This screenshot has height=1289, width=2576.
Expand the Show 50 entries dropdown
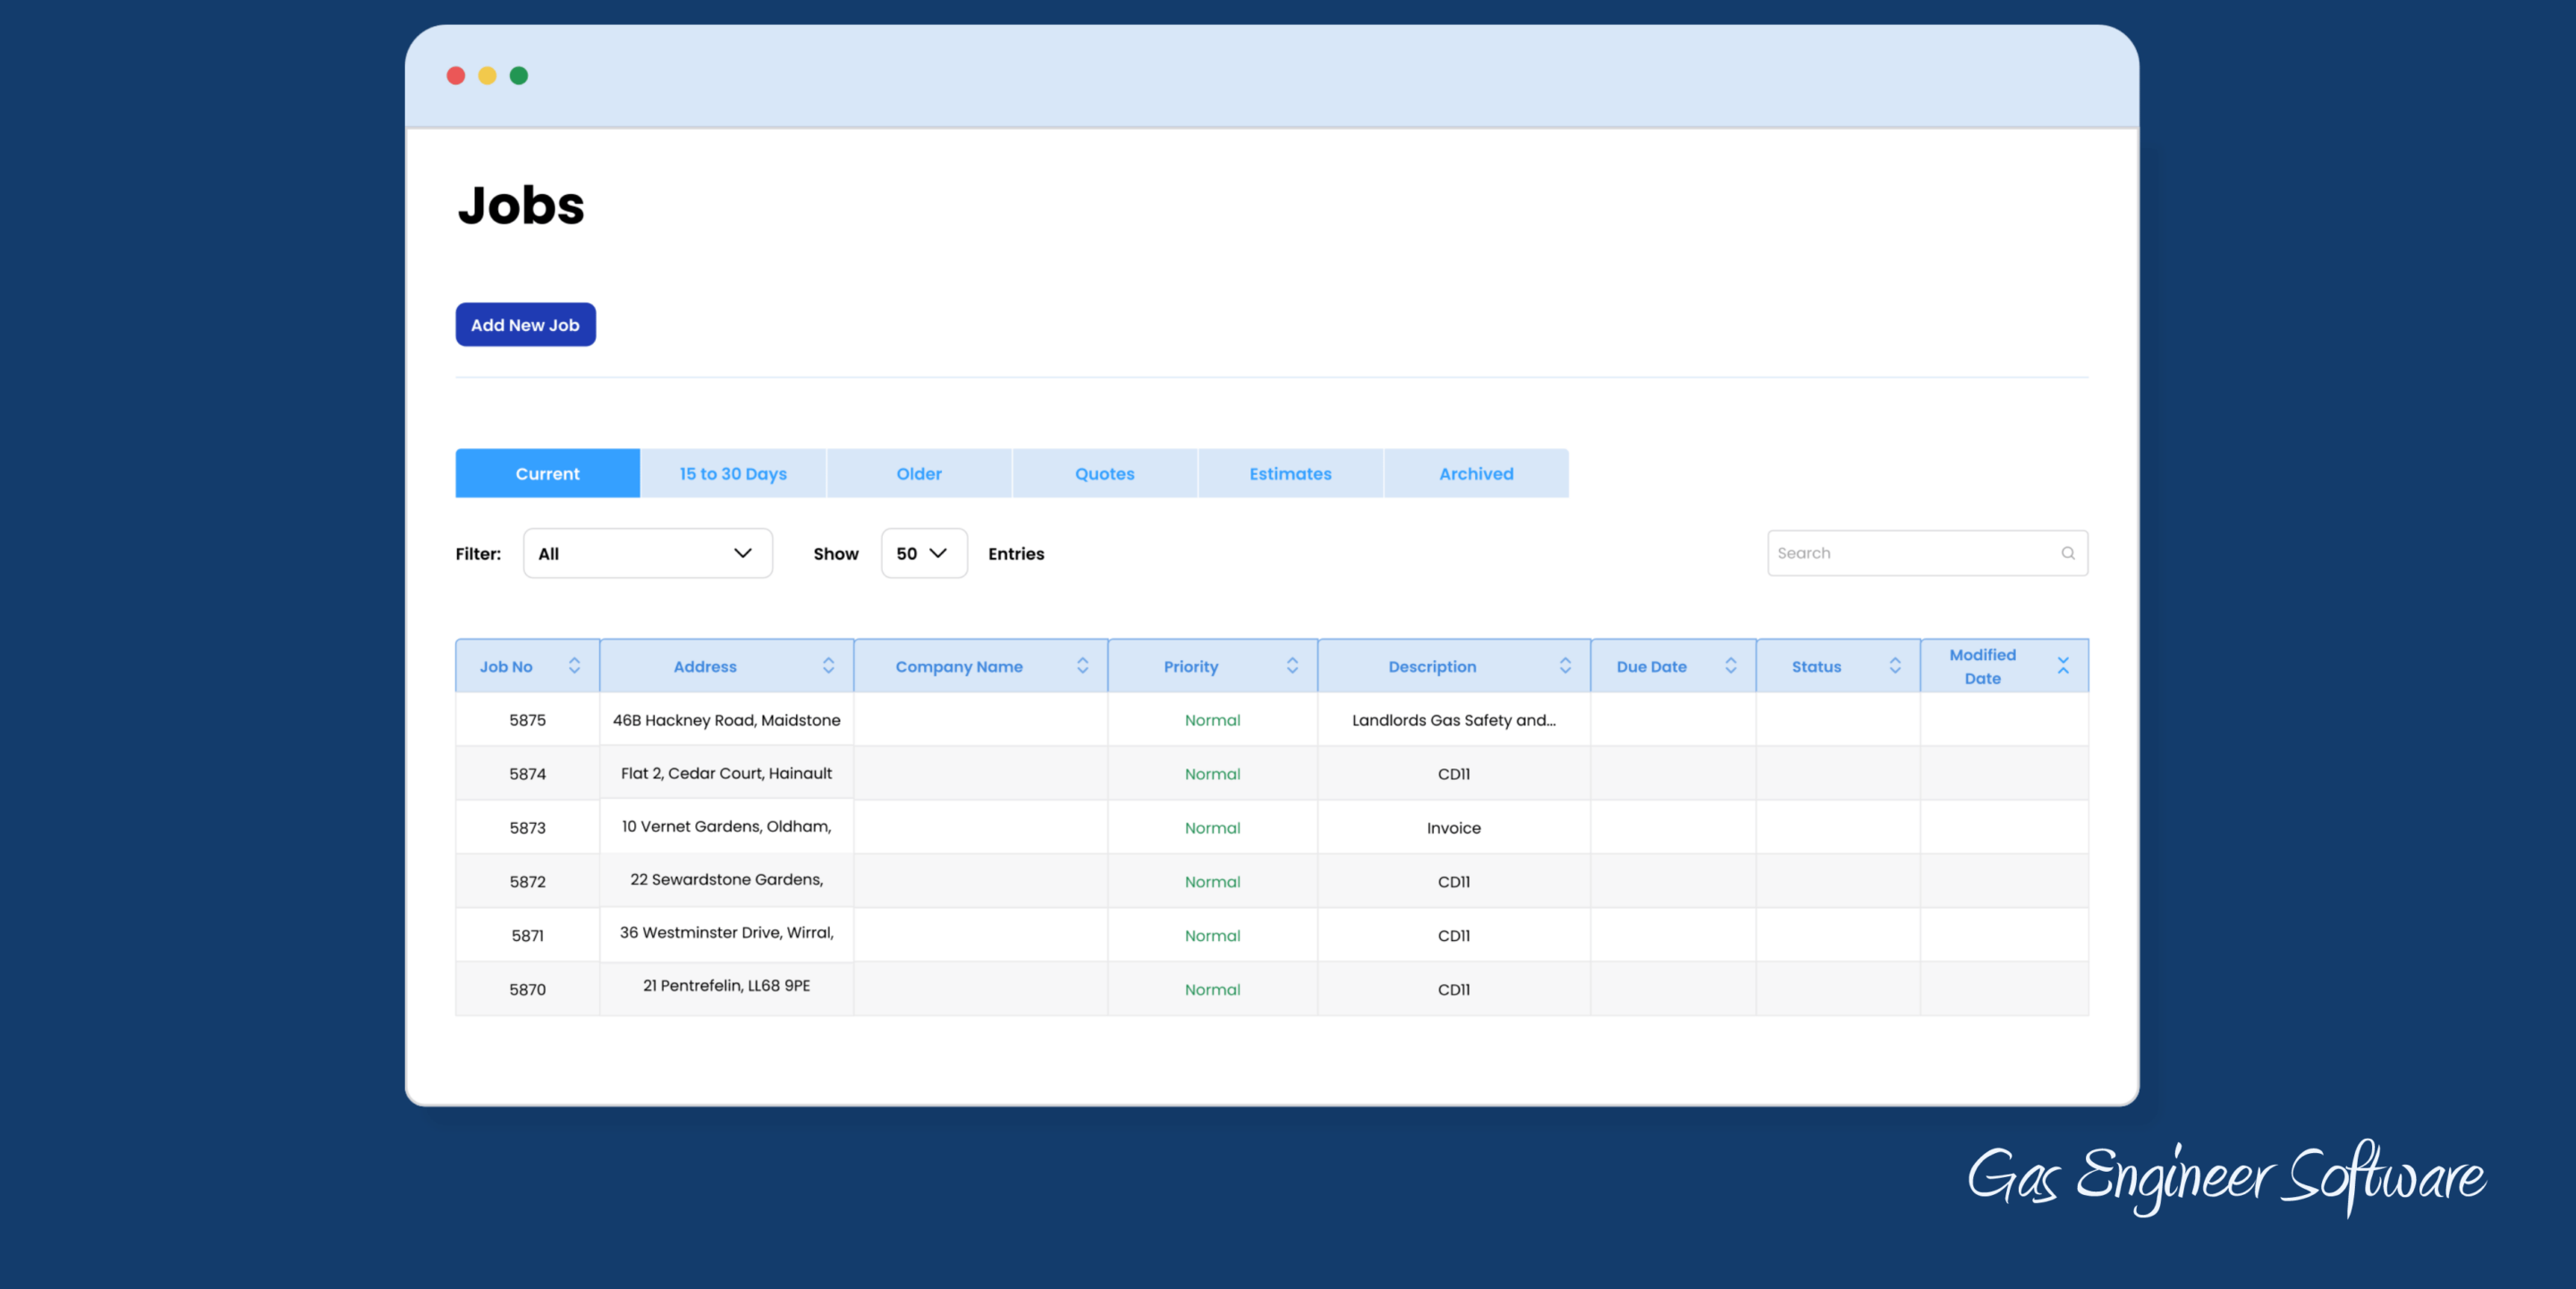click(923, 553)
